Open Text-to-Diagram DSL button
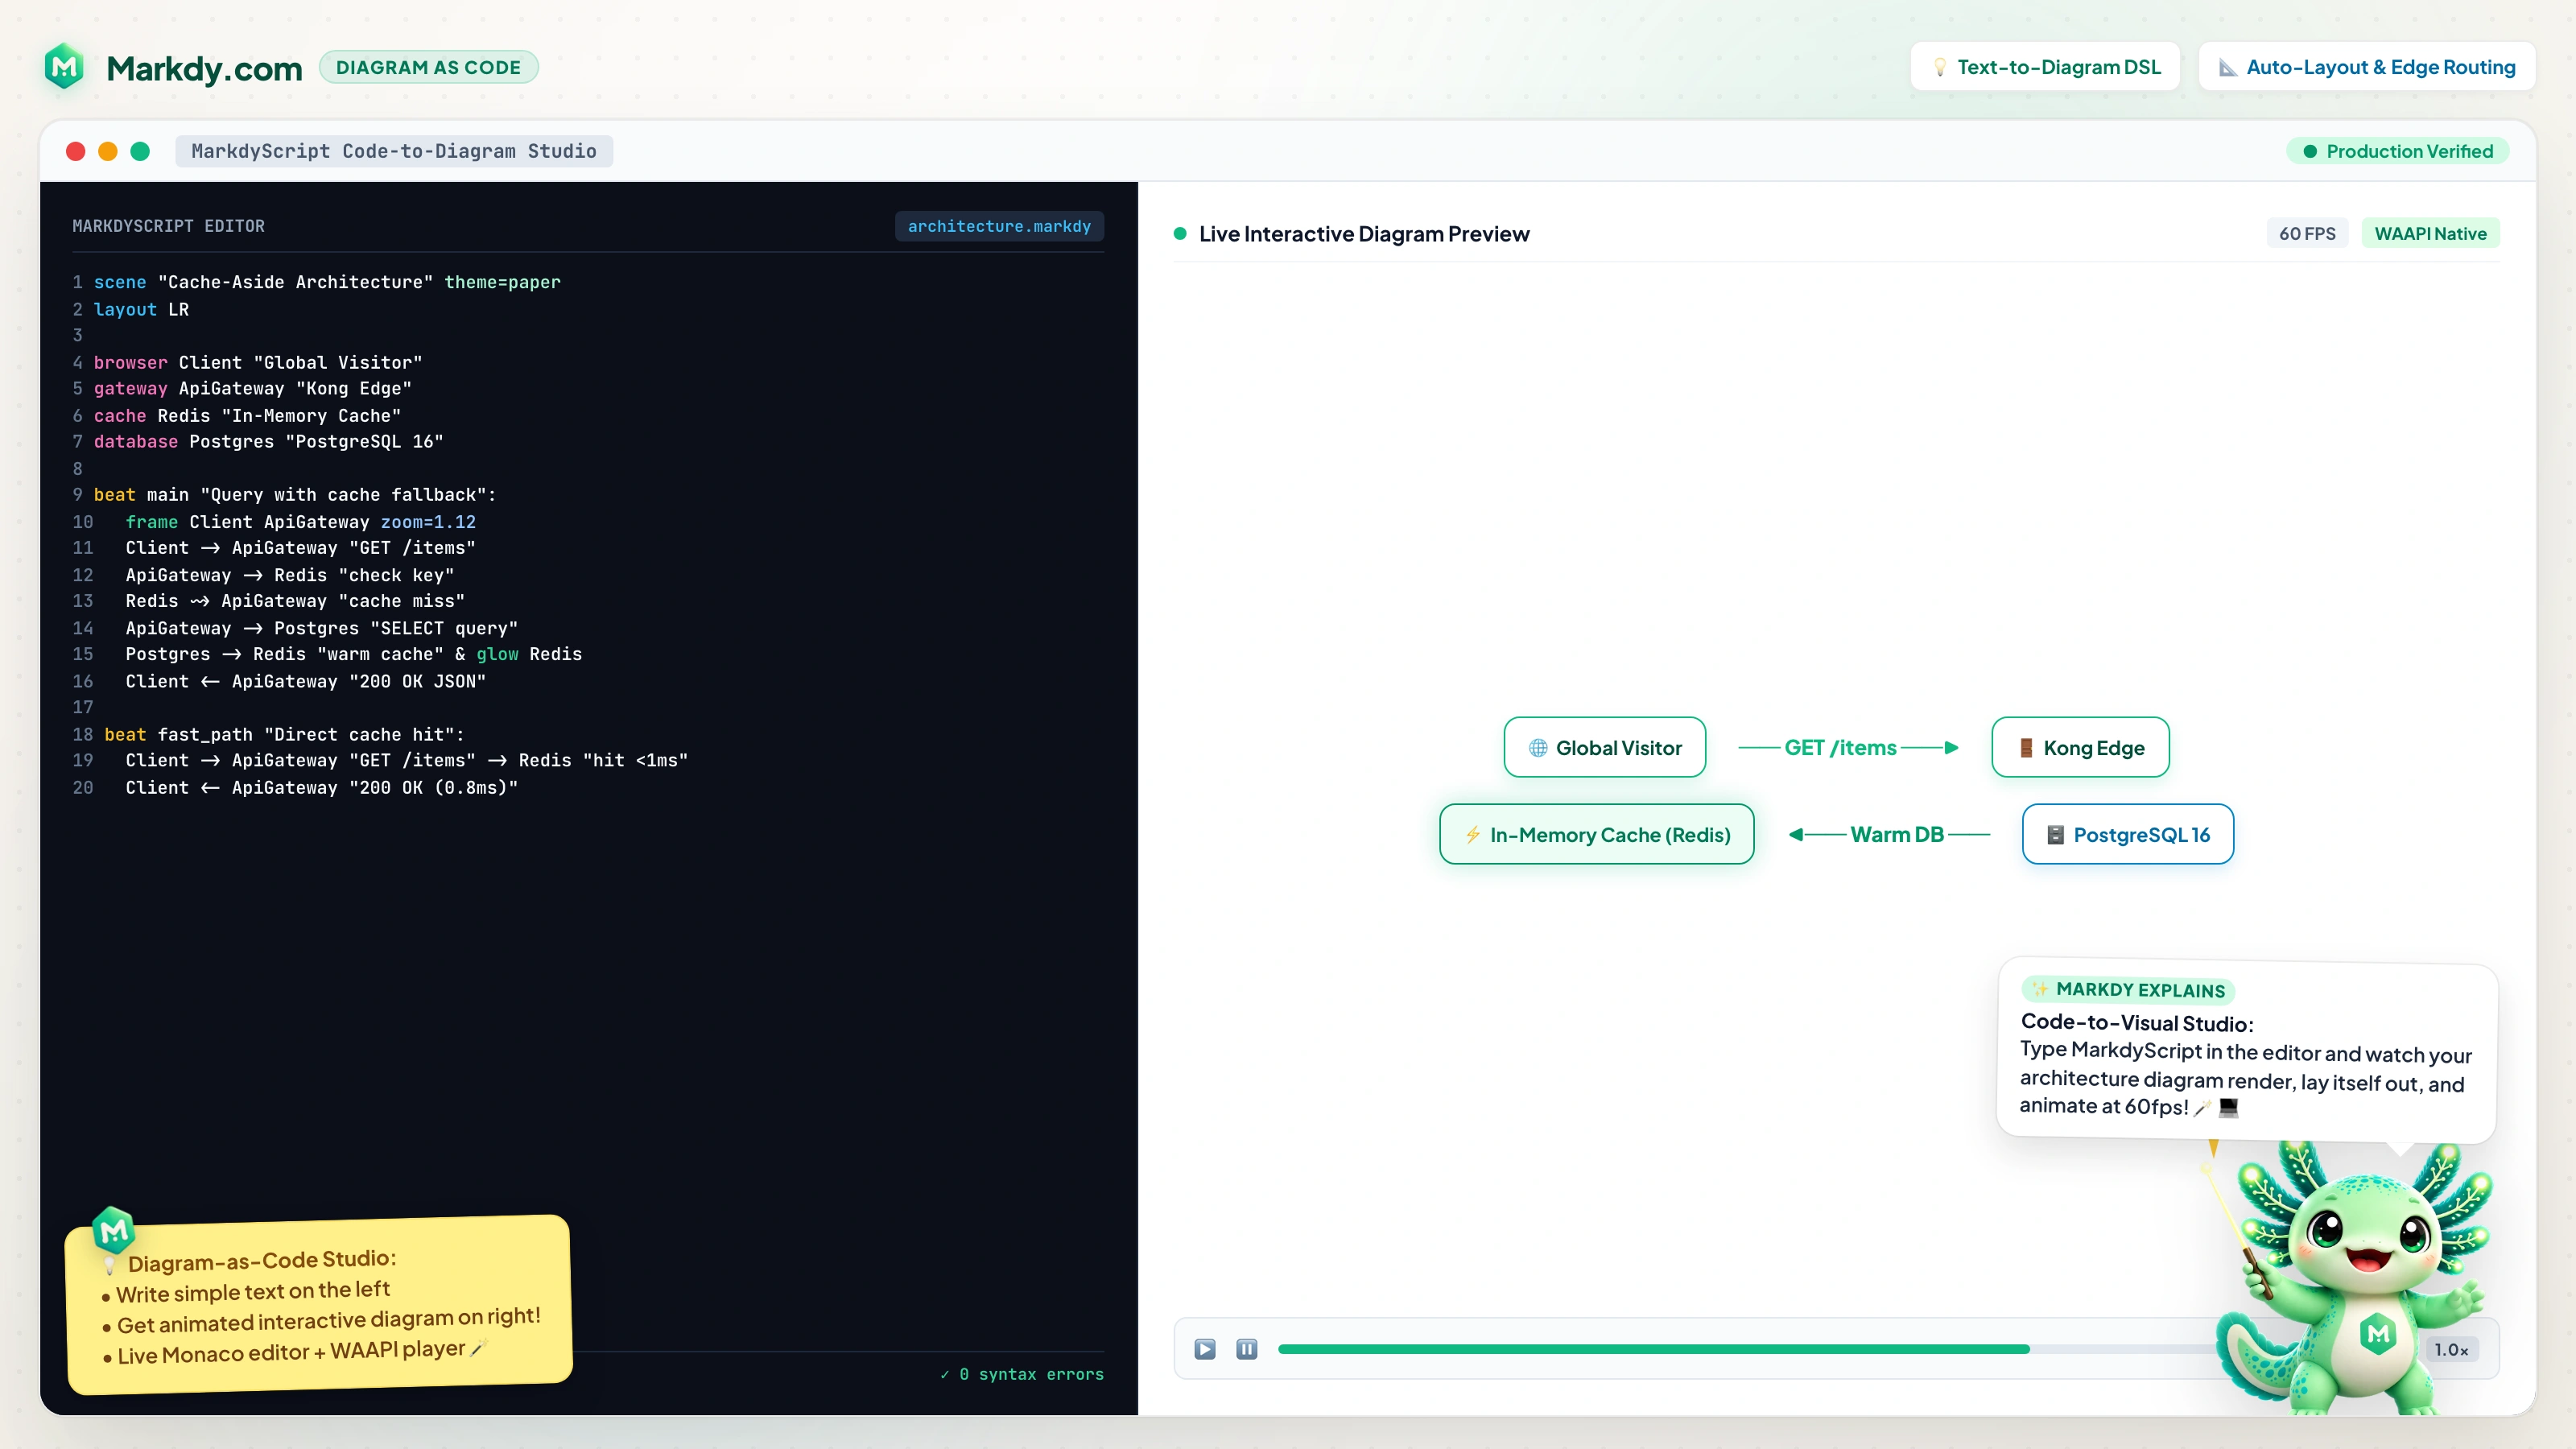 point(2044,67)
